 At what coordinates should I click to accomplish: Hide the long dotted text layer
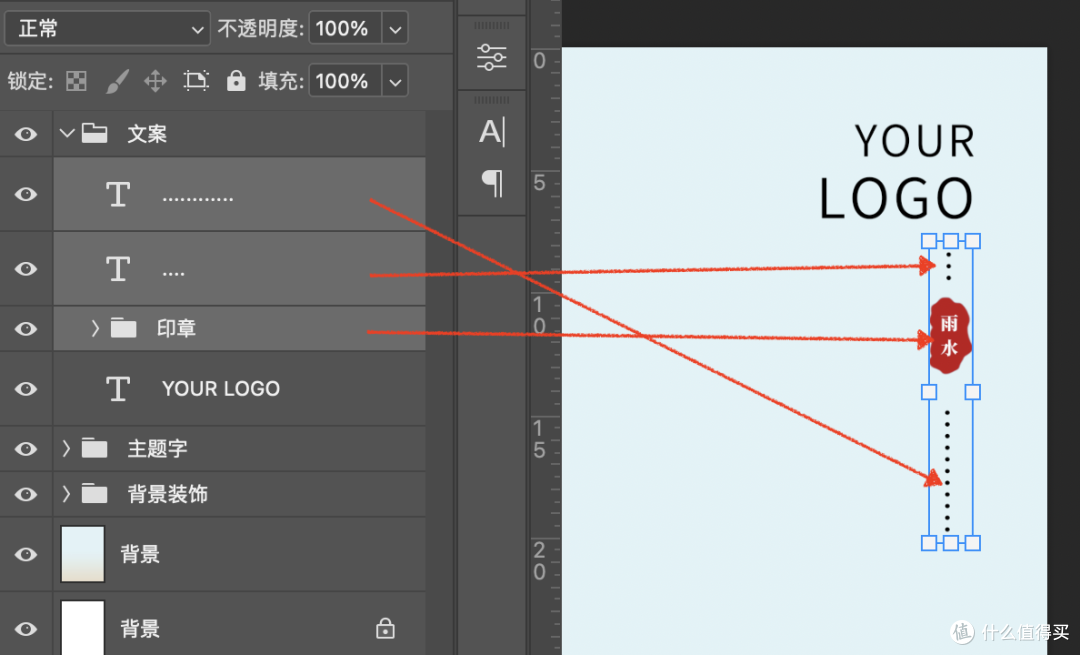click(x=26, y=194)
